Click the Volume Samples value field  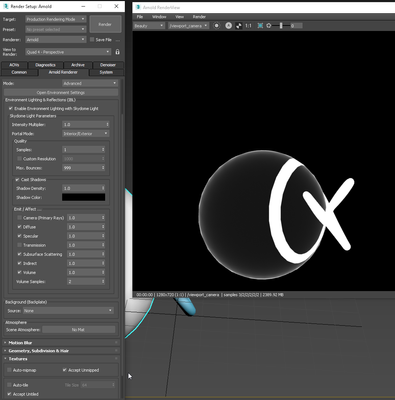pyautogui.click(x=84, y=282)
